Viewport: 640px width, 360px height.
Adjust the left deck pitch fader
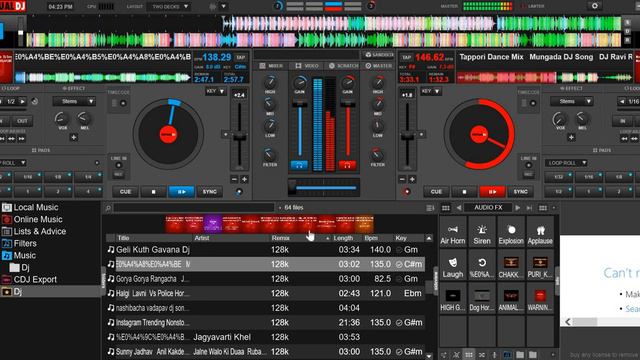click(x=239, y=136)
